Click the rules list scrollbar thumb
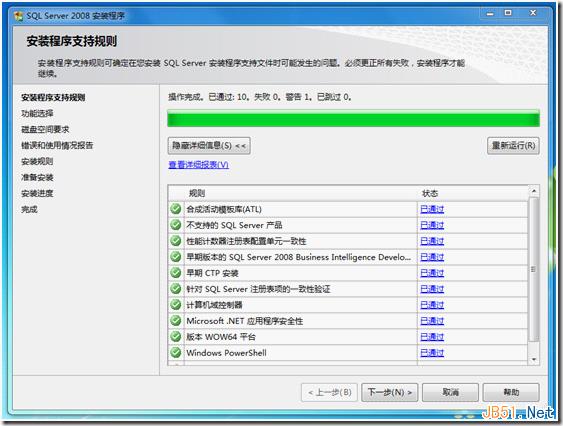563x426 pixels. click(x=534, y=269)
